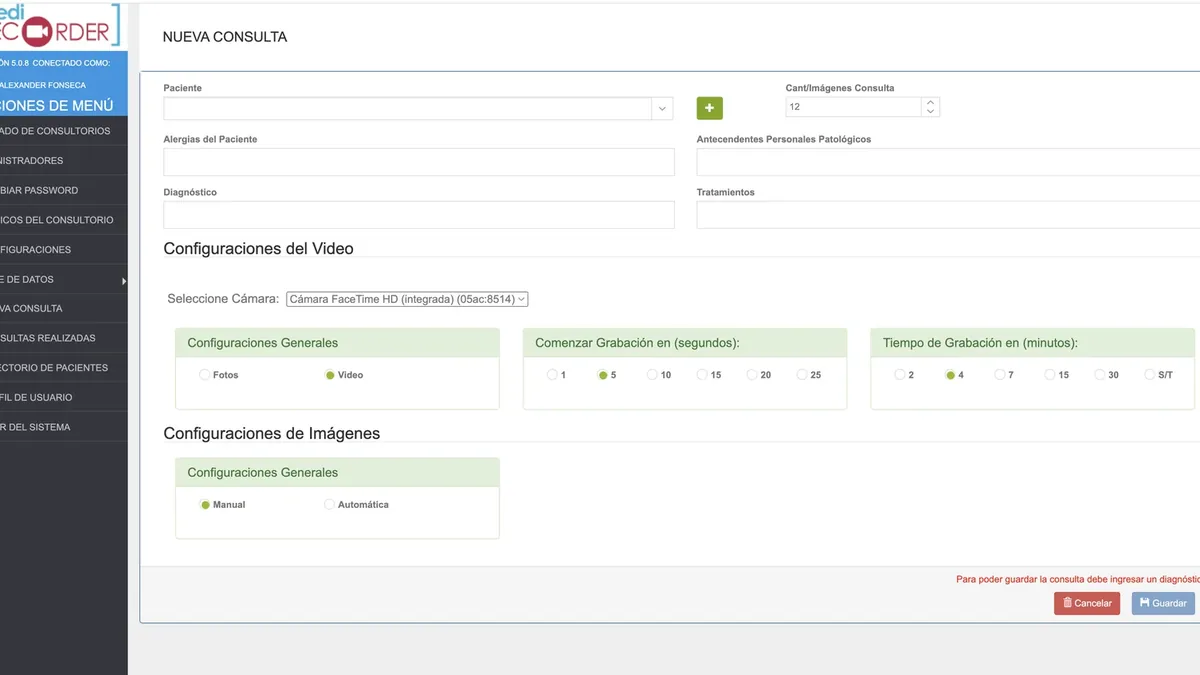1200x675 pixels.
Task: Select Automática image configuration
Action: click(329, 505)
